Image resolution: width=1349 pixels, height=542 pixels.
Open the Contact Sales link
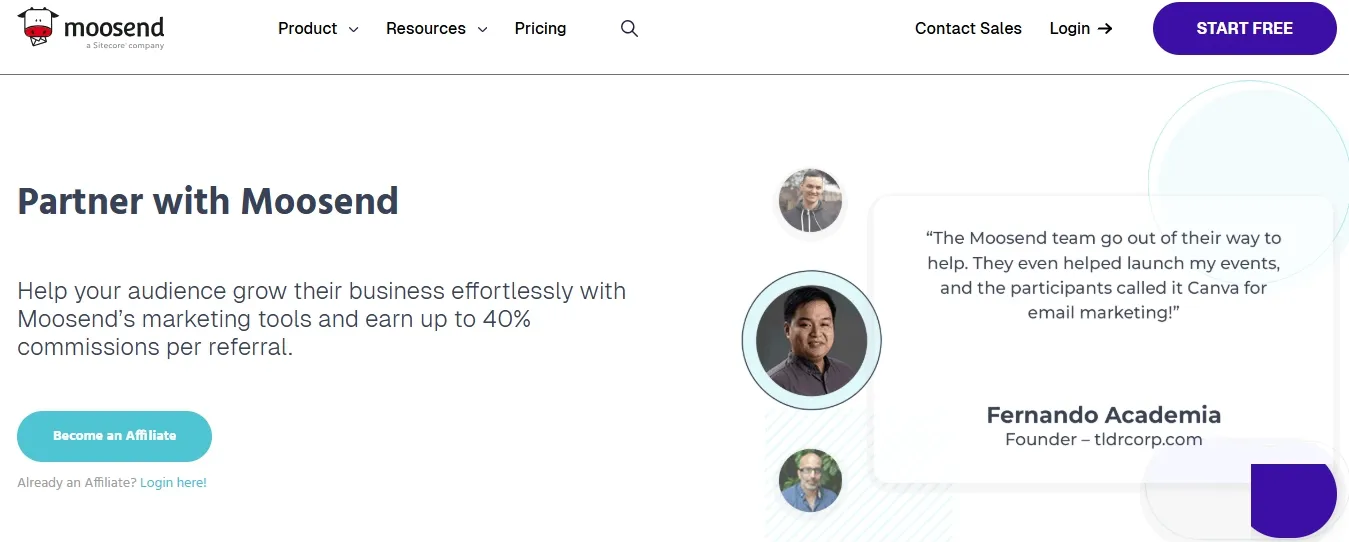pos(968,28)
